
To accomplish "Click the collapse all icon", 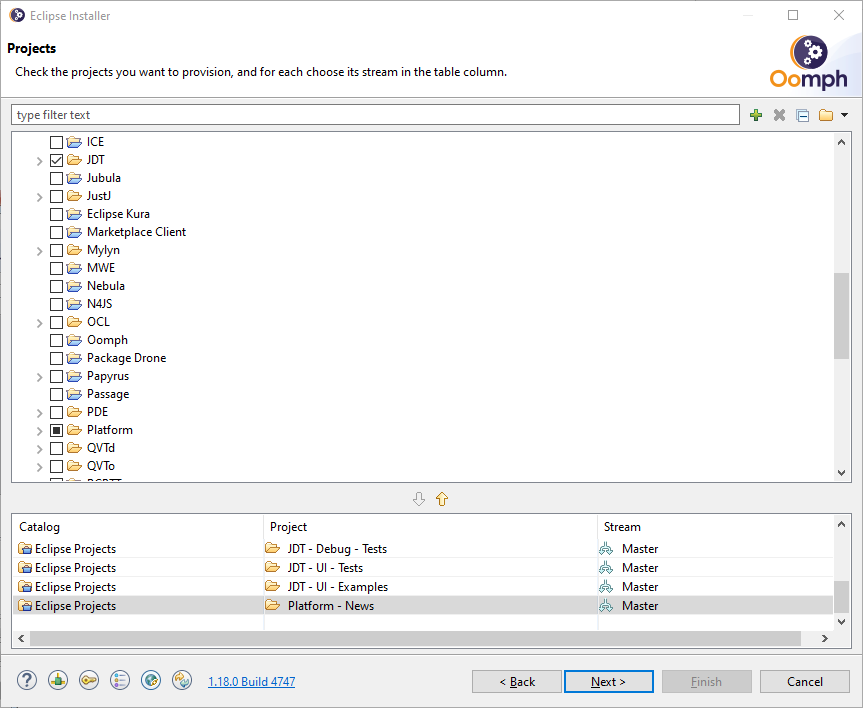I will (802, 115).
